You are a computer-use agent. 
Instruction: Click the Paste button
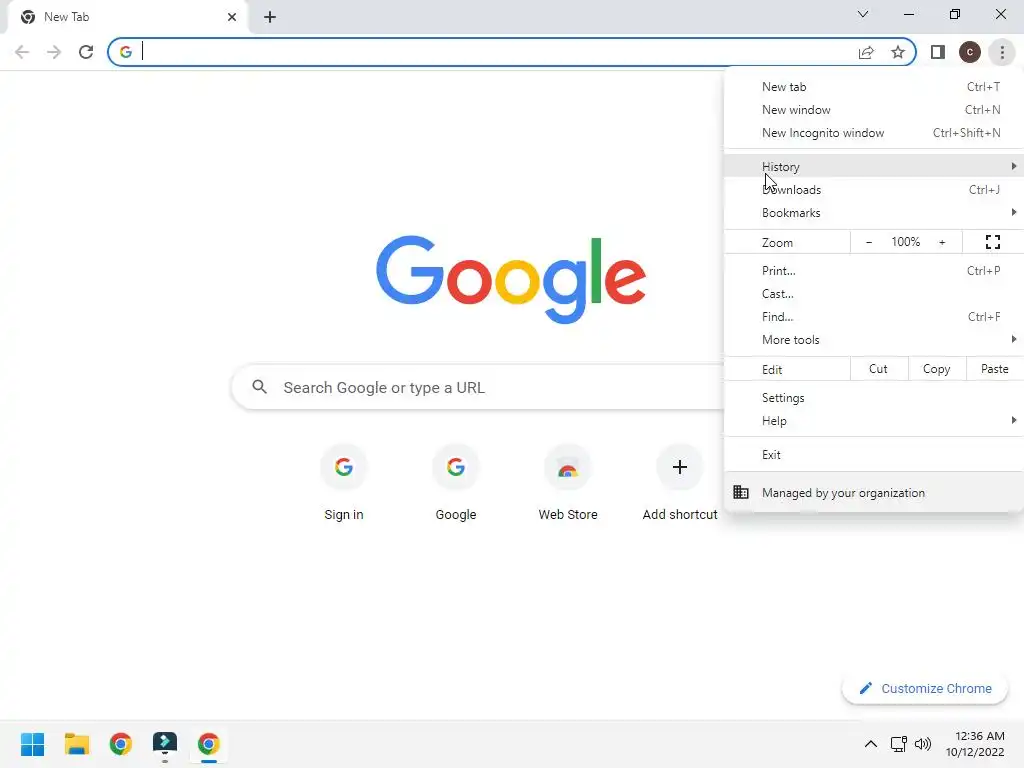click(x=994, y=369)
